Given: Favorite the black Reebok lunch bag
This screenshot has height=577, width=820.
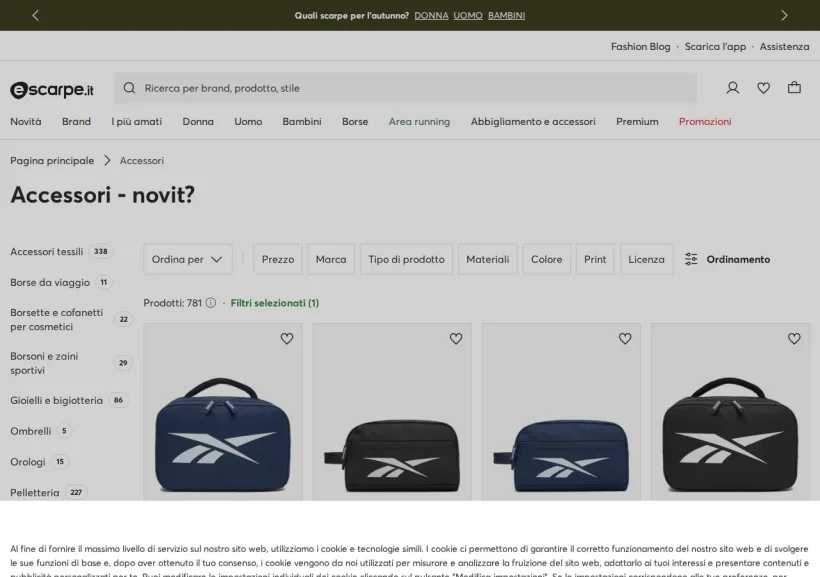Looking at the screenshot, I should (794, 338).
